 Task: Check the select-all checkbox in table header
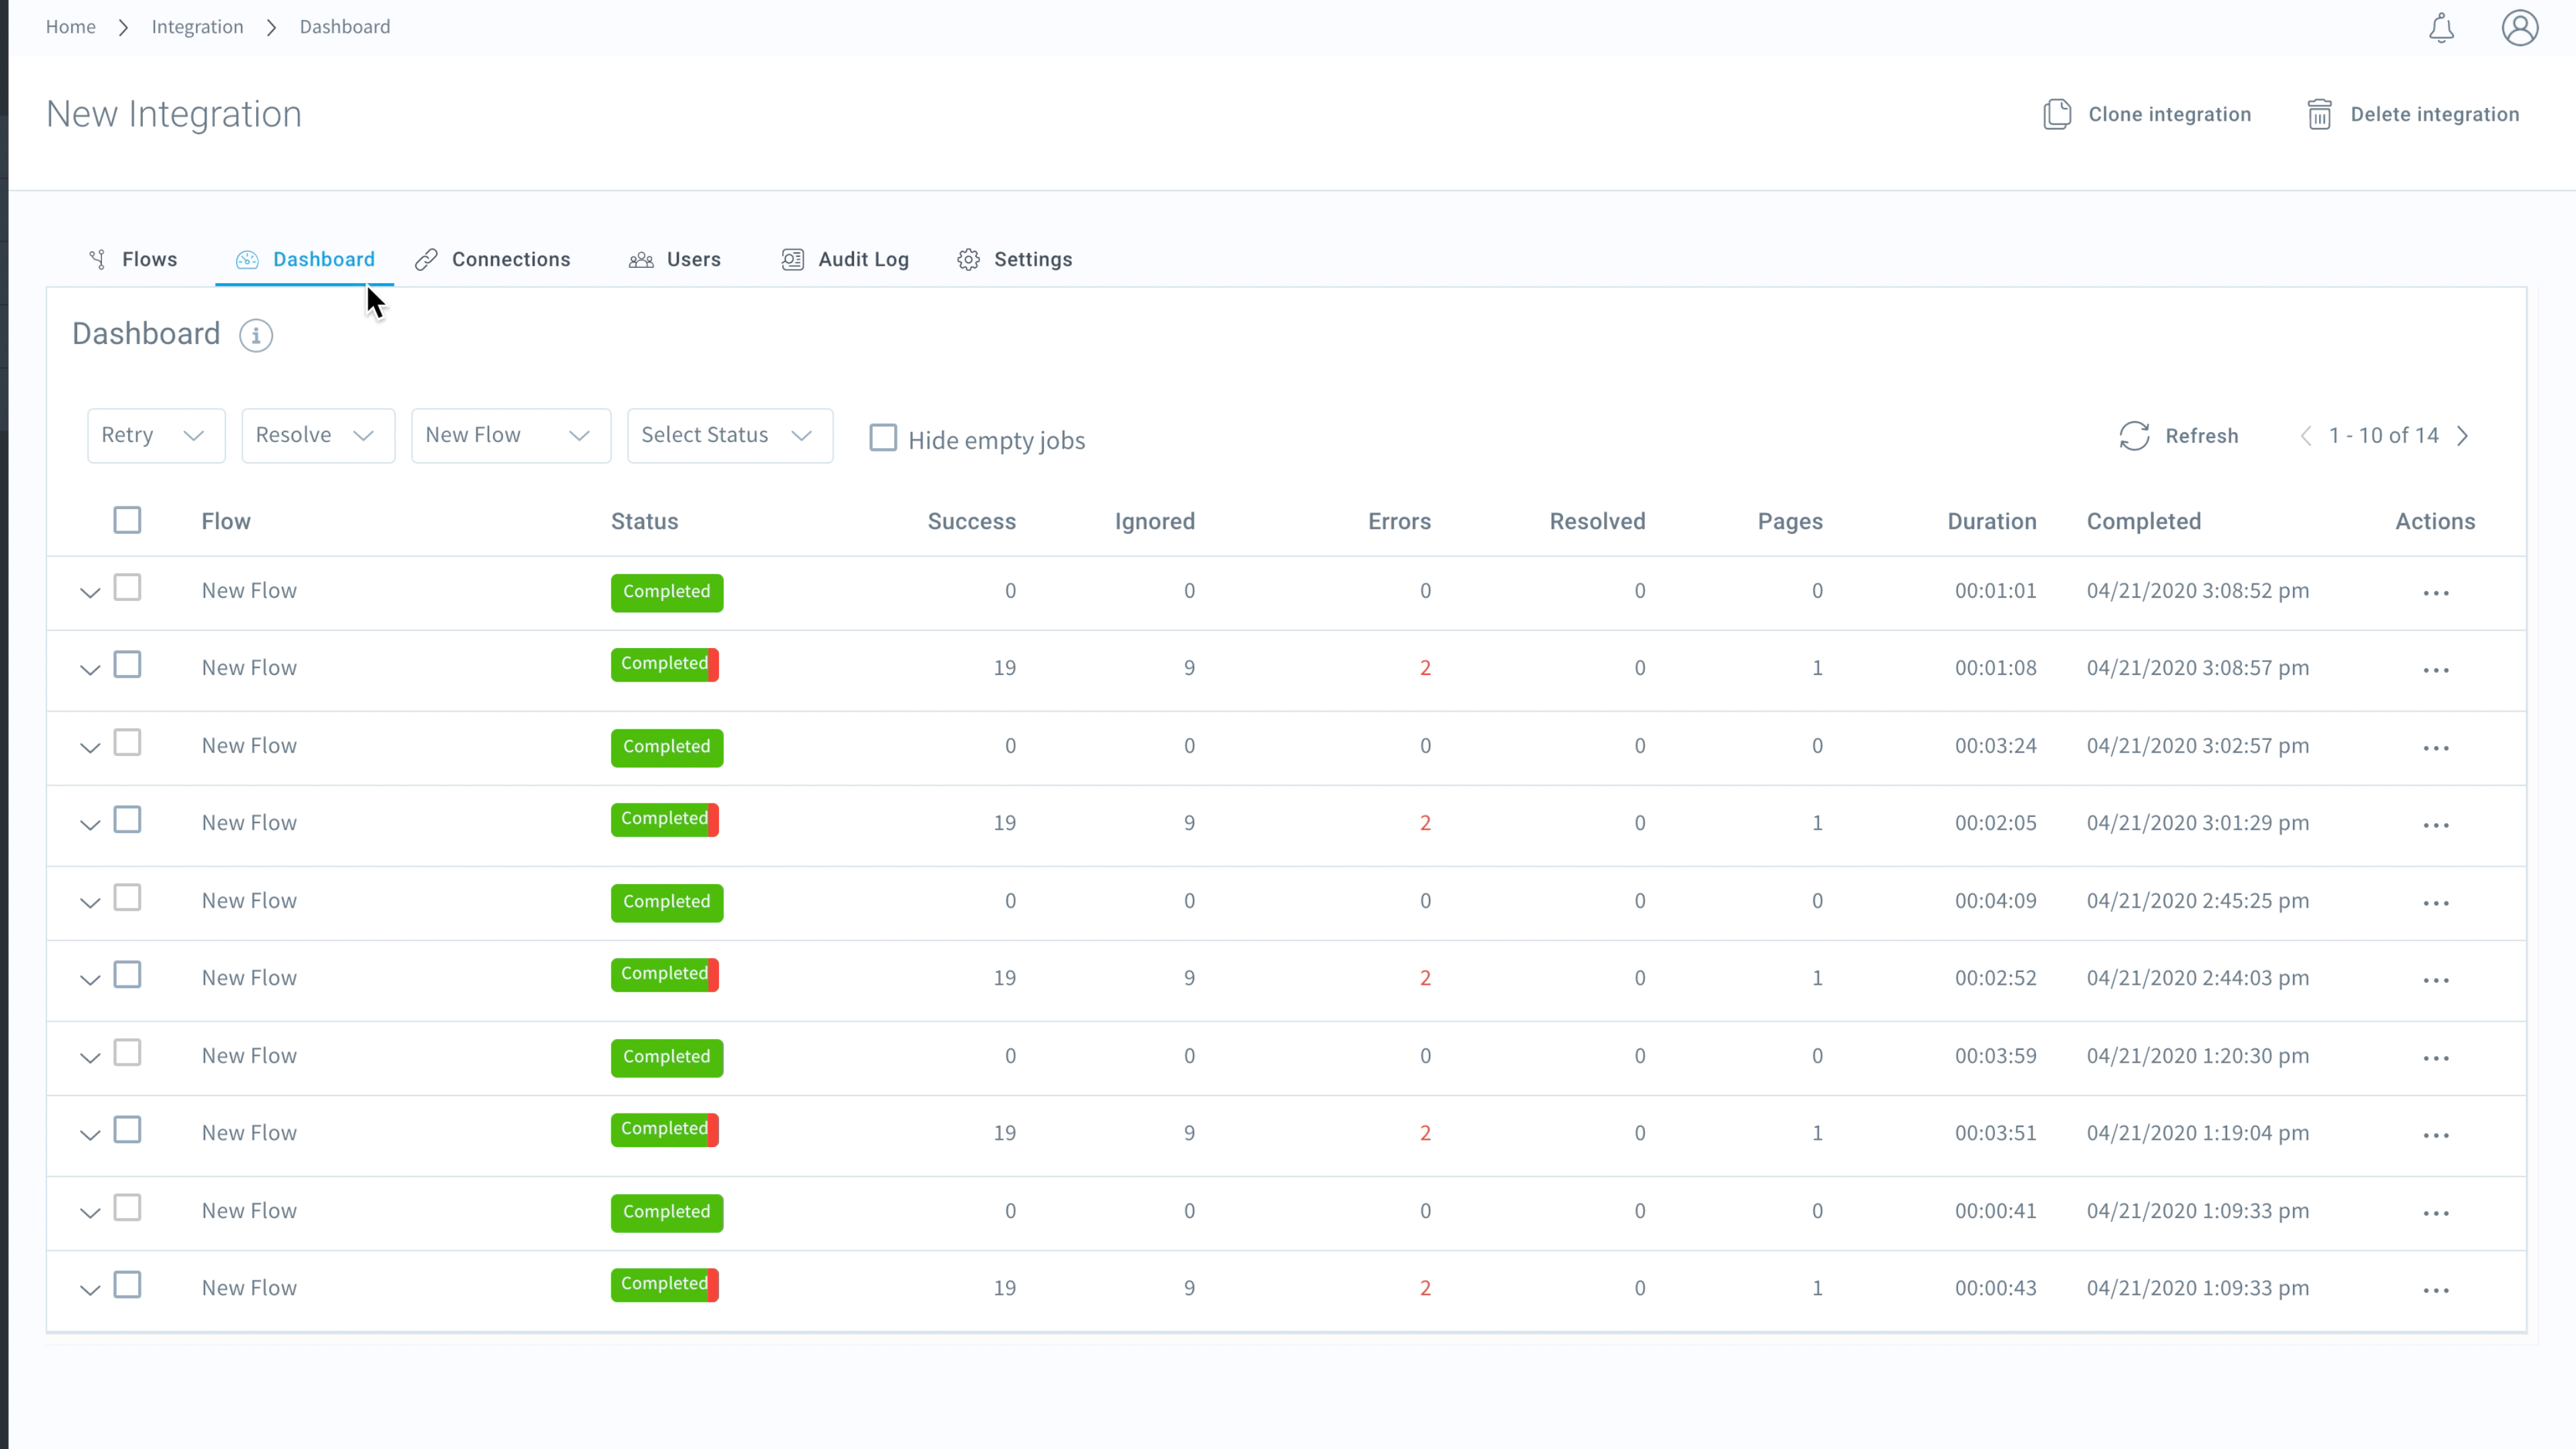[127, 520]
